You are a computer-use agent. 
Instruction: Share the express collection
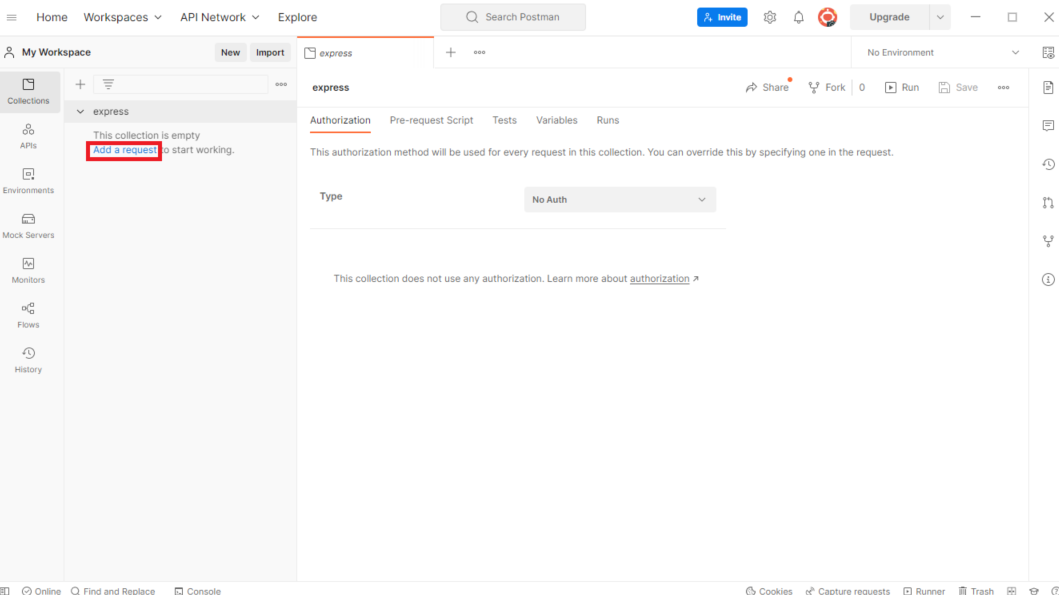(x=767, y=88)
